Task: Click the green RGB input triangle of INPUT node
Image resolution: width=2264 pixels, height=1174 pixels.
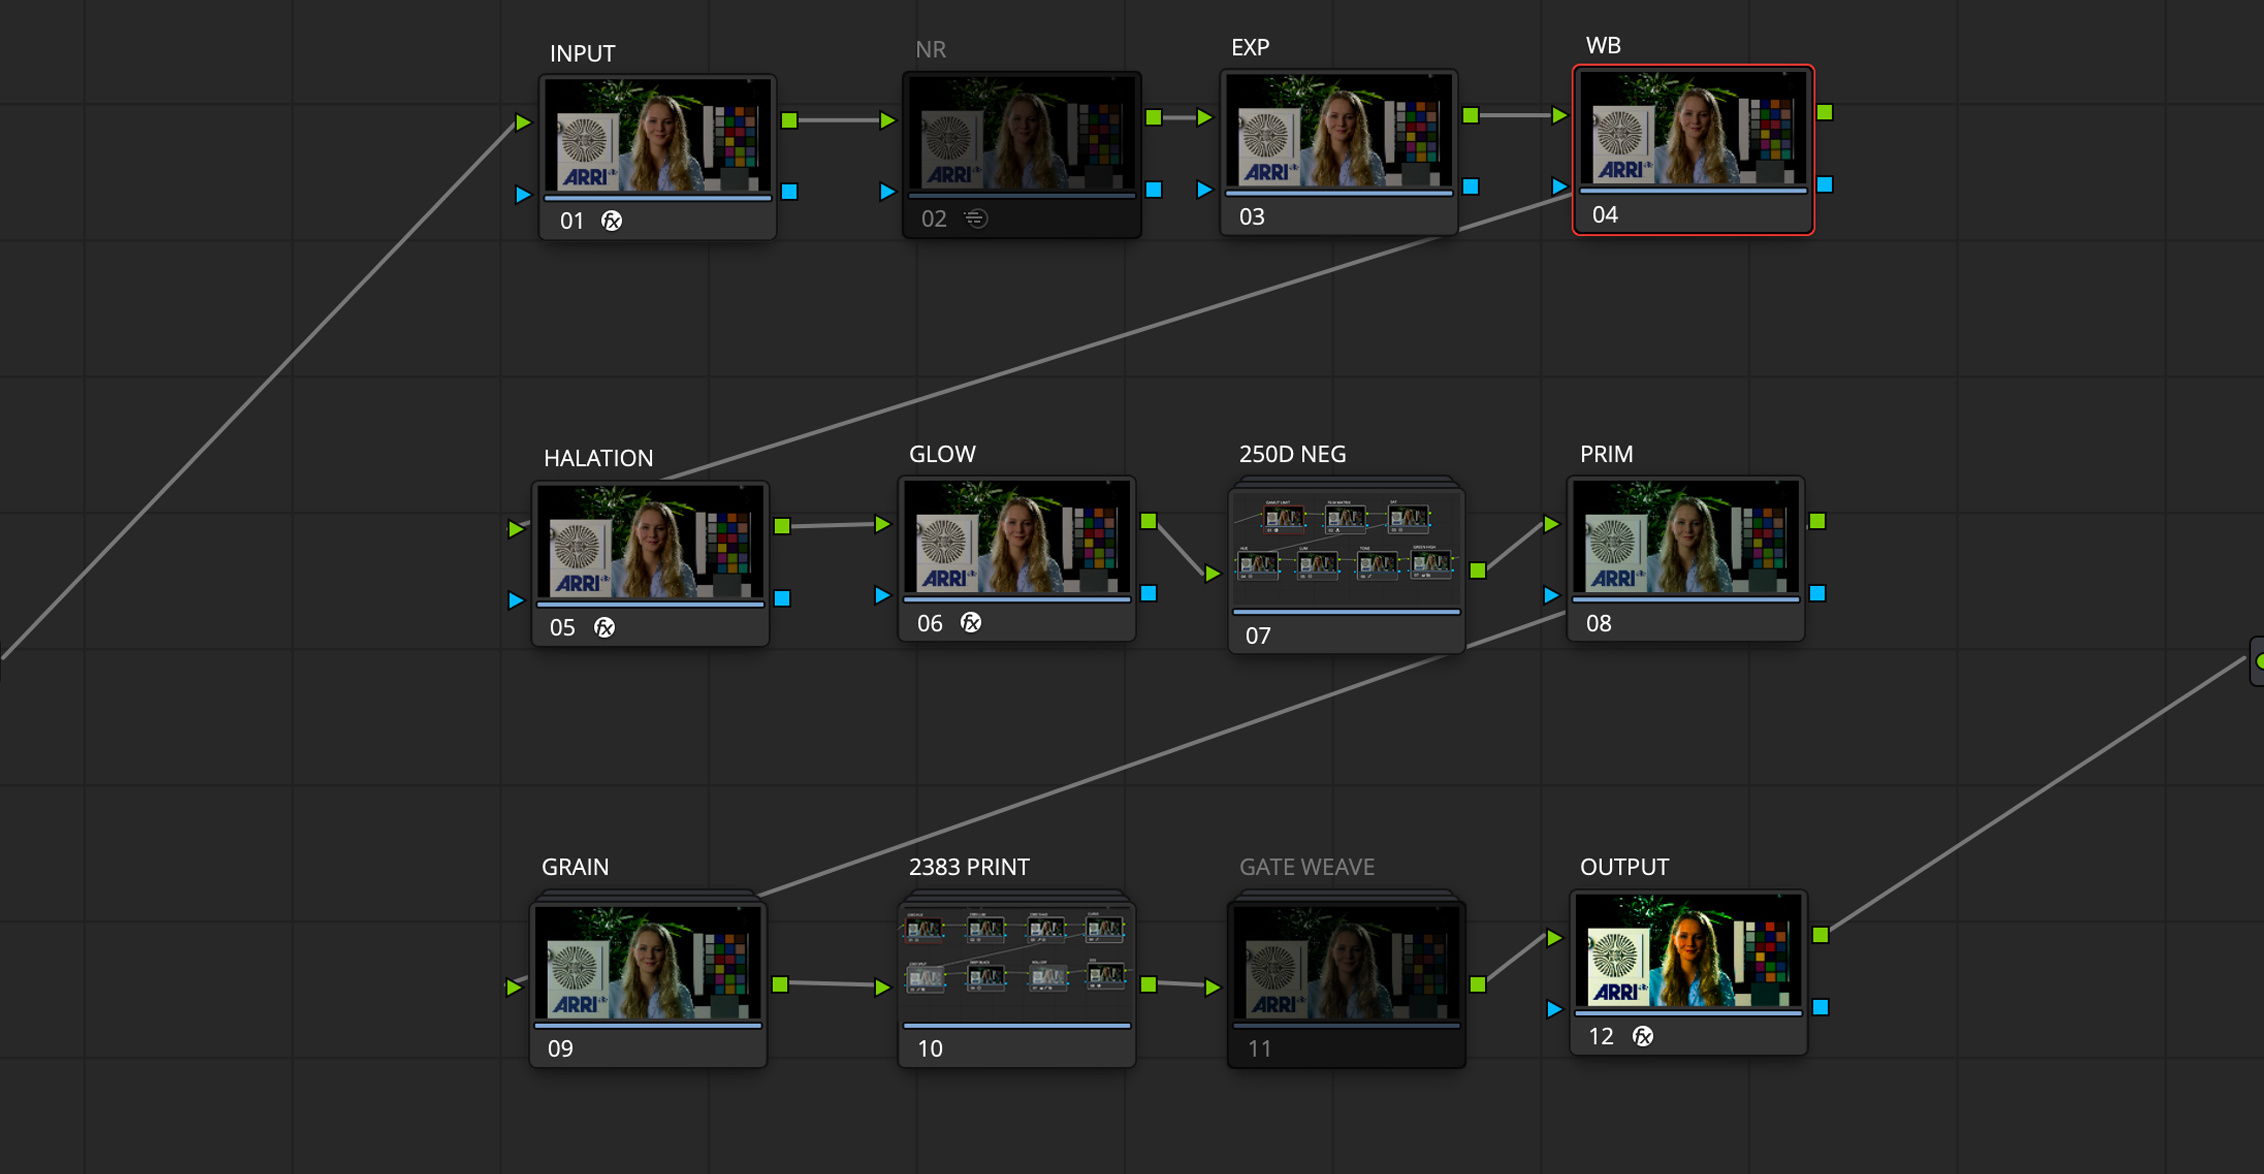Action: [x=523, y=122]
